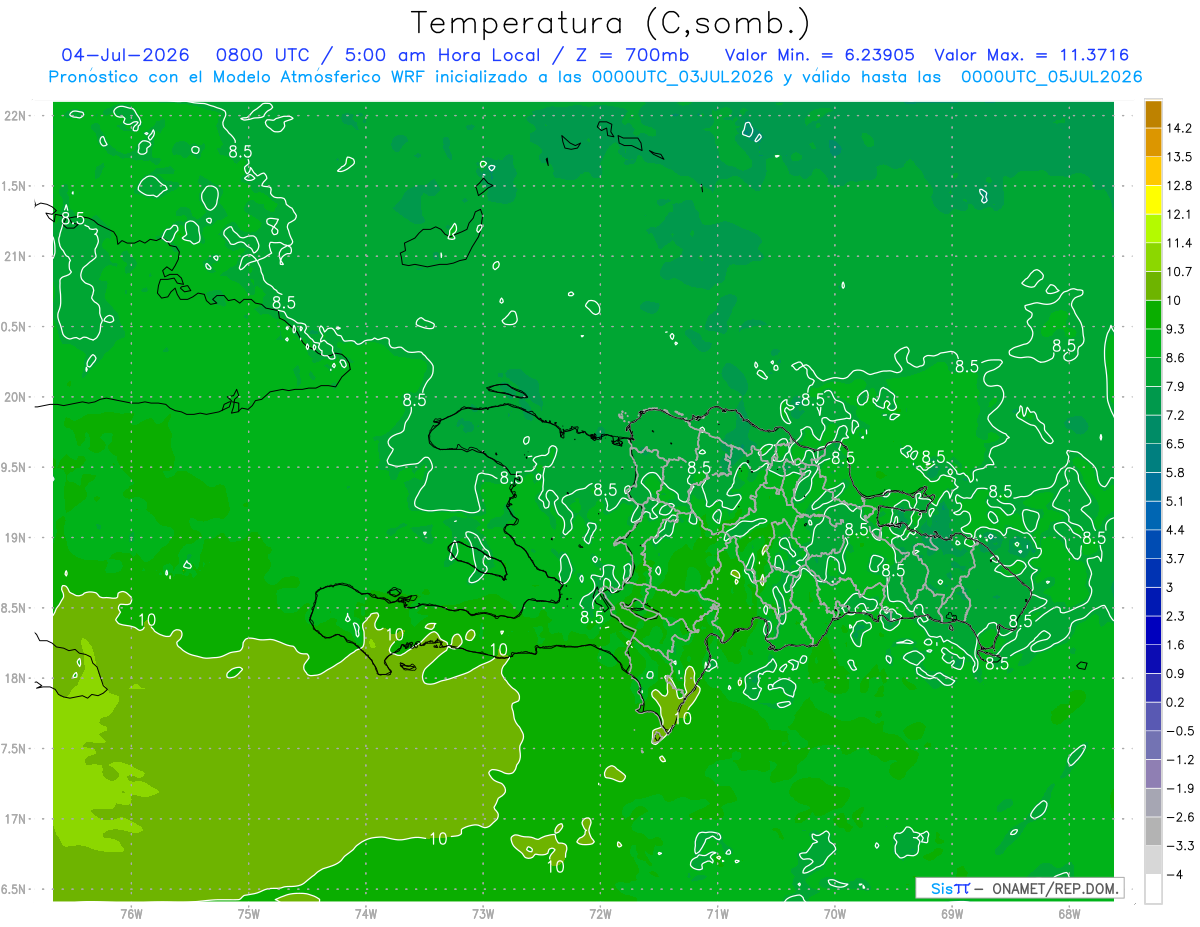Viewport: 1200px width, 927px height.
Task: Click the white swatch below -4
Action: pyautogui.click(x=1153, y=889)
